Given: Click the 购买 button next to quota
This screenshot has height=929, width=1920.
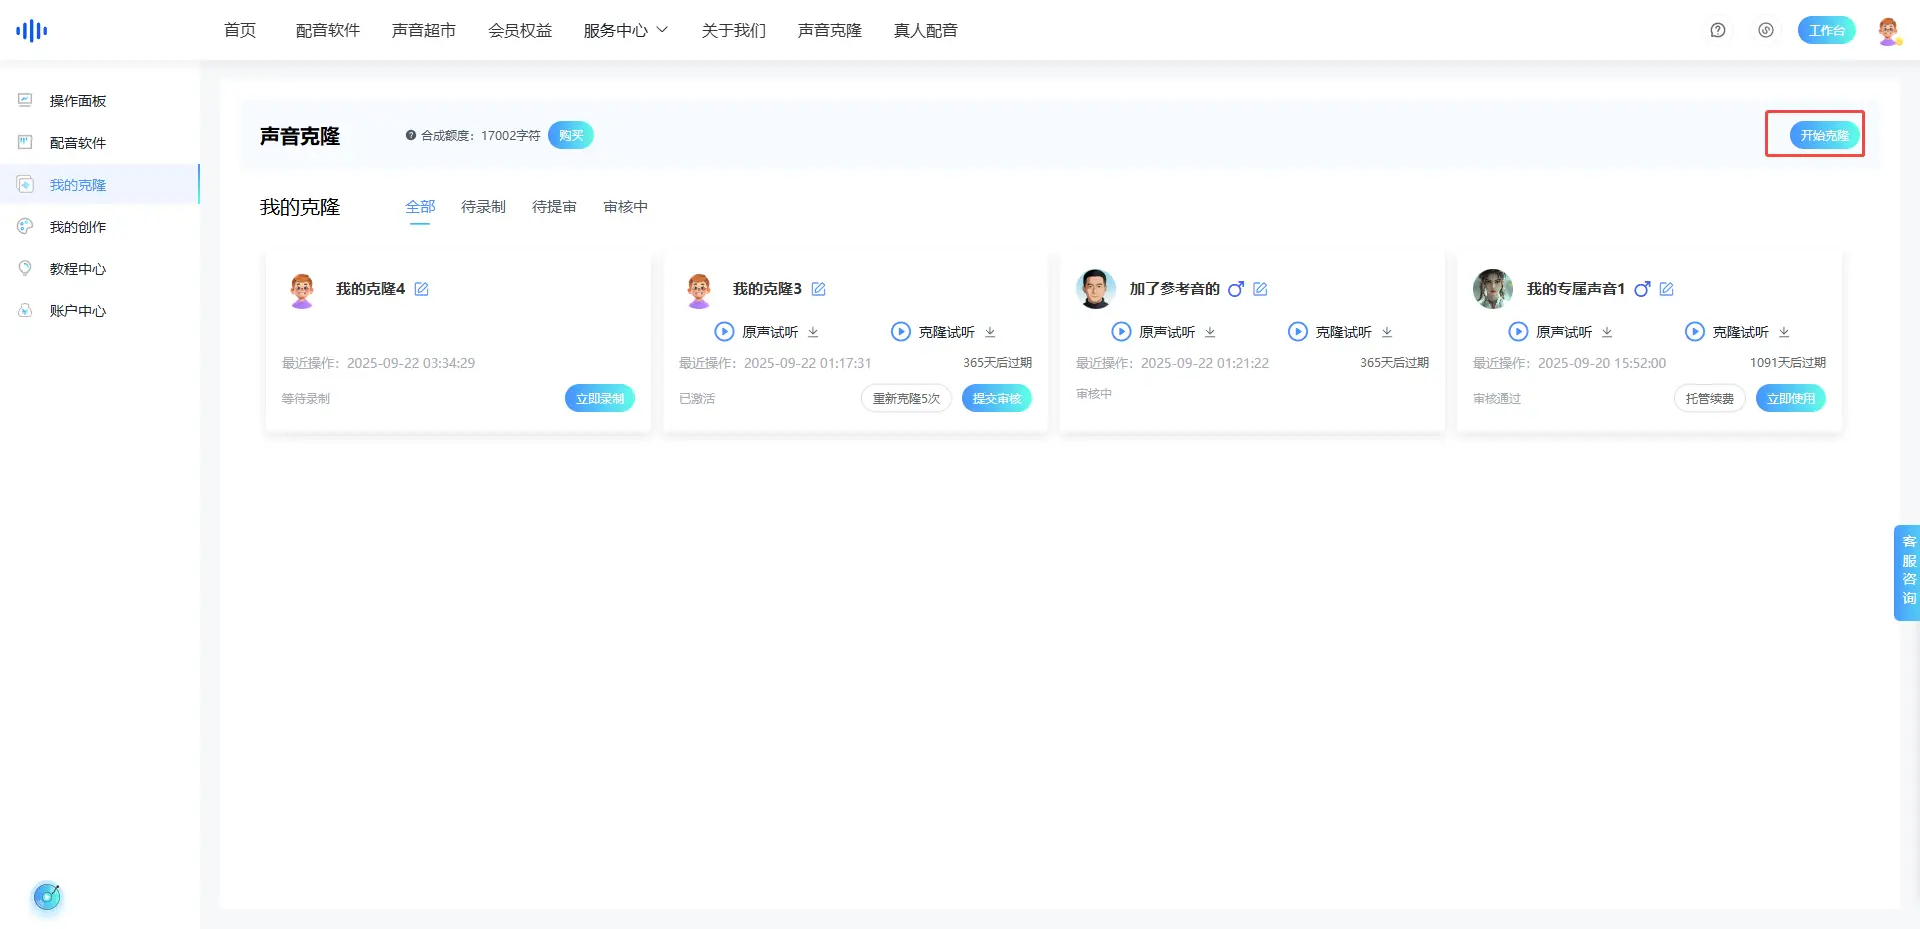Looking at the screenshot, I should [x=570, y=135].
